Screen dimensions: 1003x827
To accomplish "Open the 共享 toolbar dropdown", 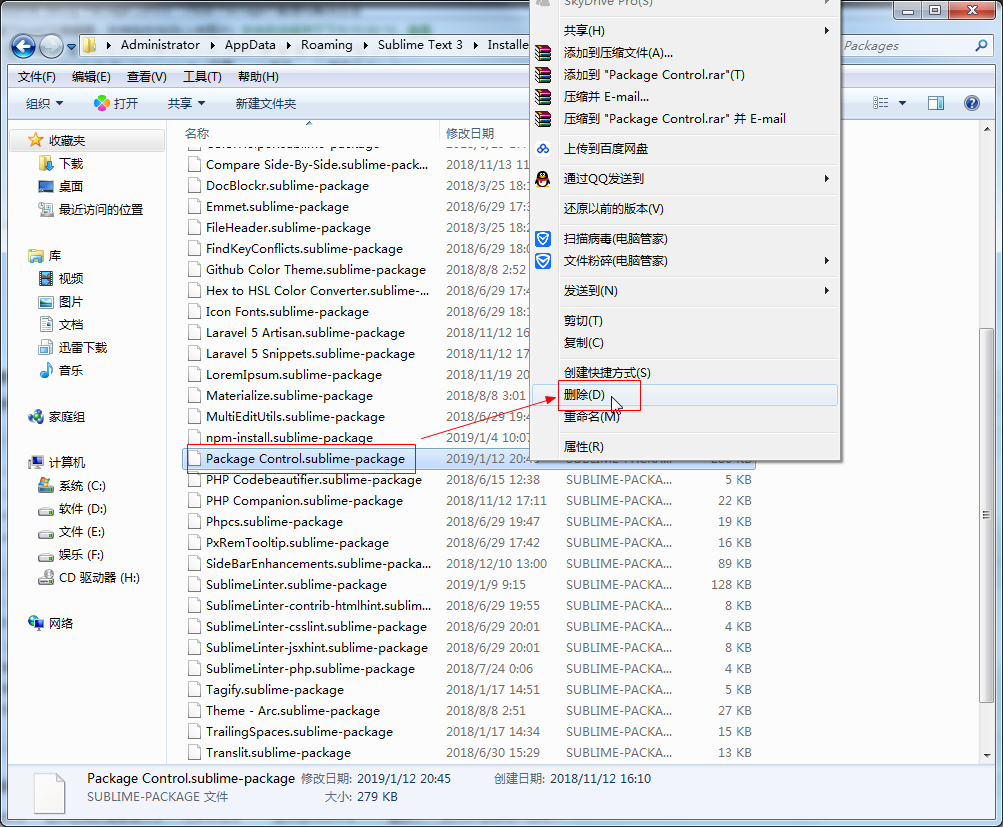I will [186, 104].
